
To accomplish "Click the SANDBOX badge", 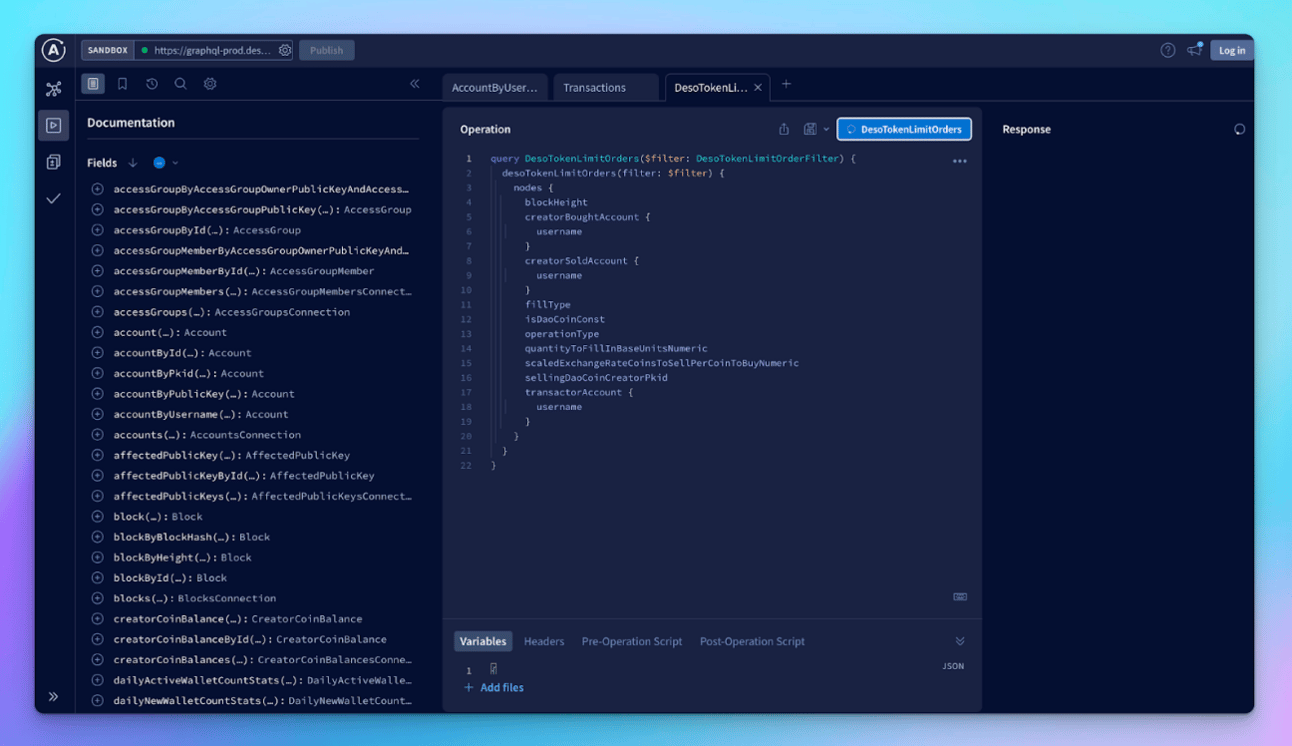I will [107, 50].
